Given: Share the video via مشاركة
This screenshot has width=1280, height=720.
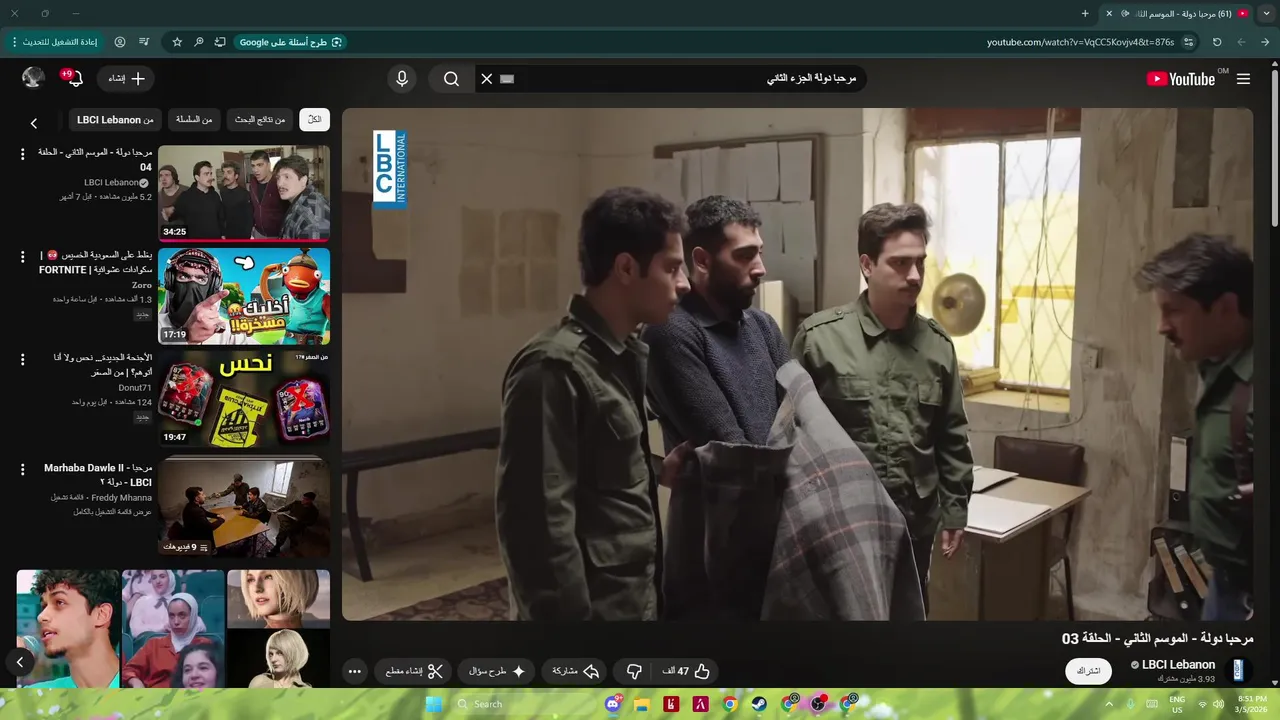Looking at the screenshot, I should pos(576,671).
